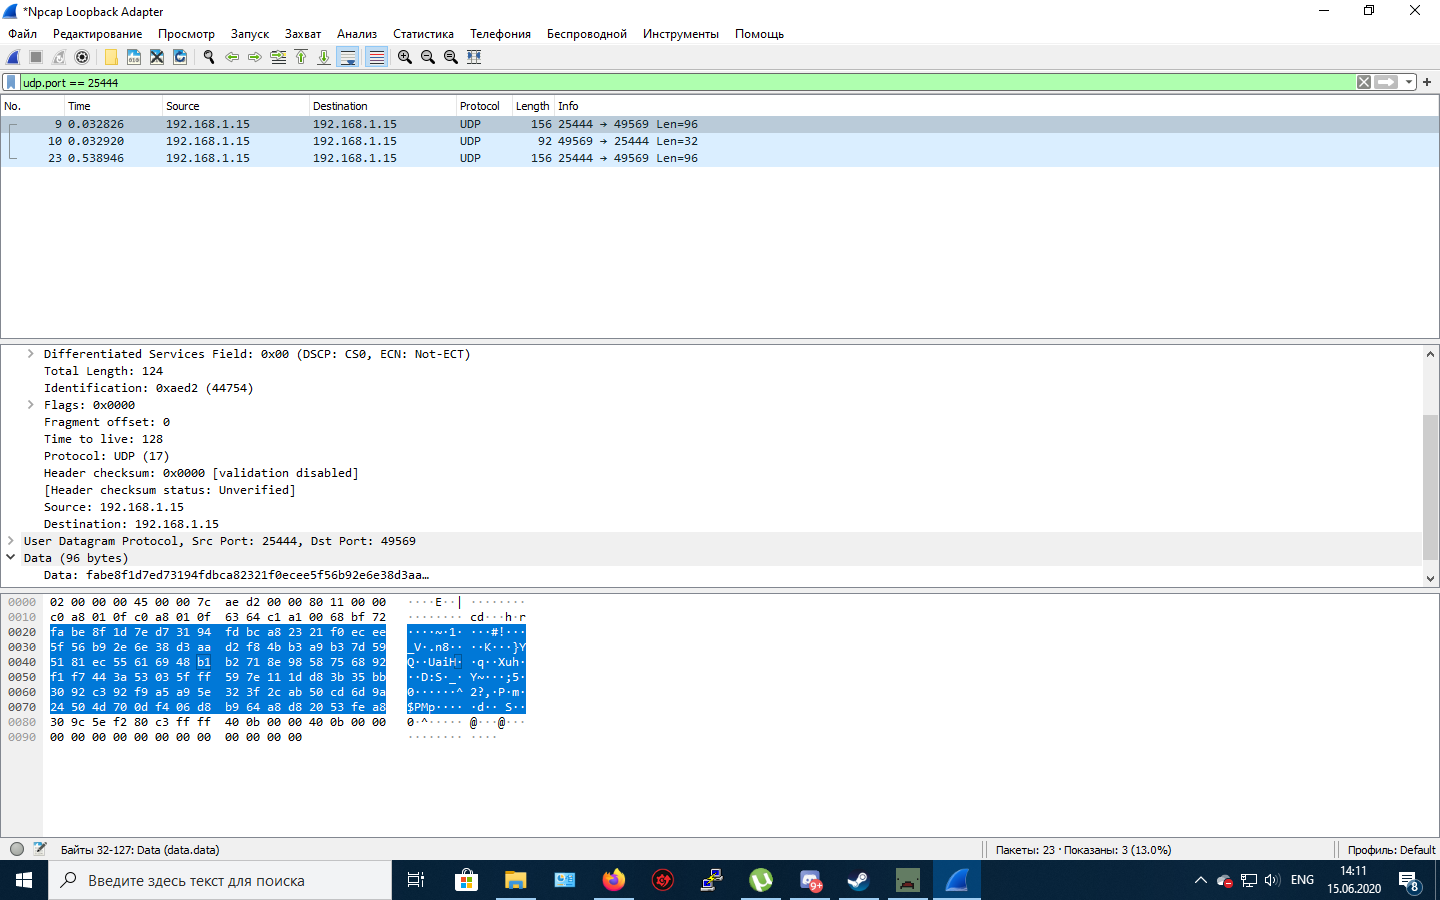
Task: Select packet number 23 row
Action: coord(720,158)
